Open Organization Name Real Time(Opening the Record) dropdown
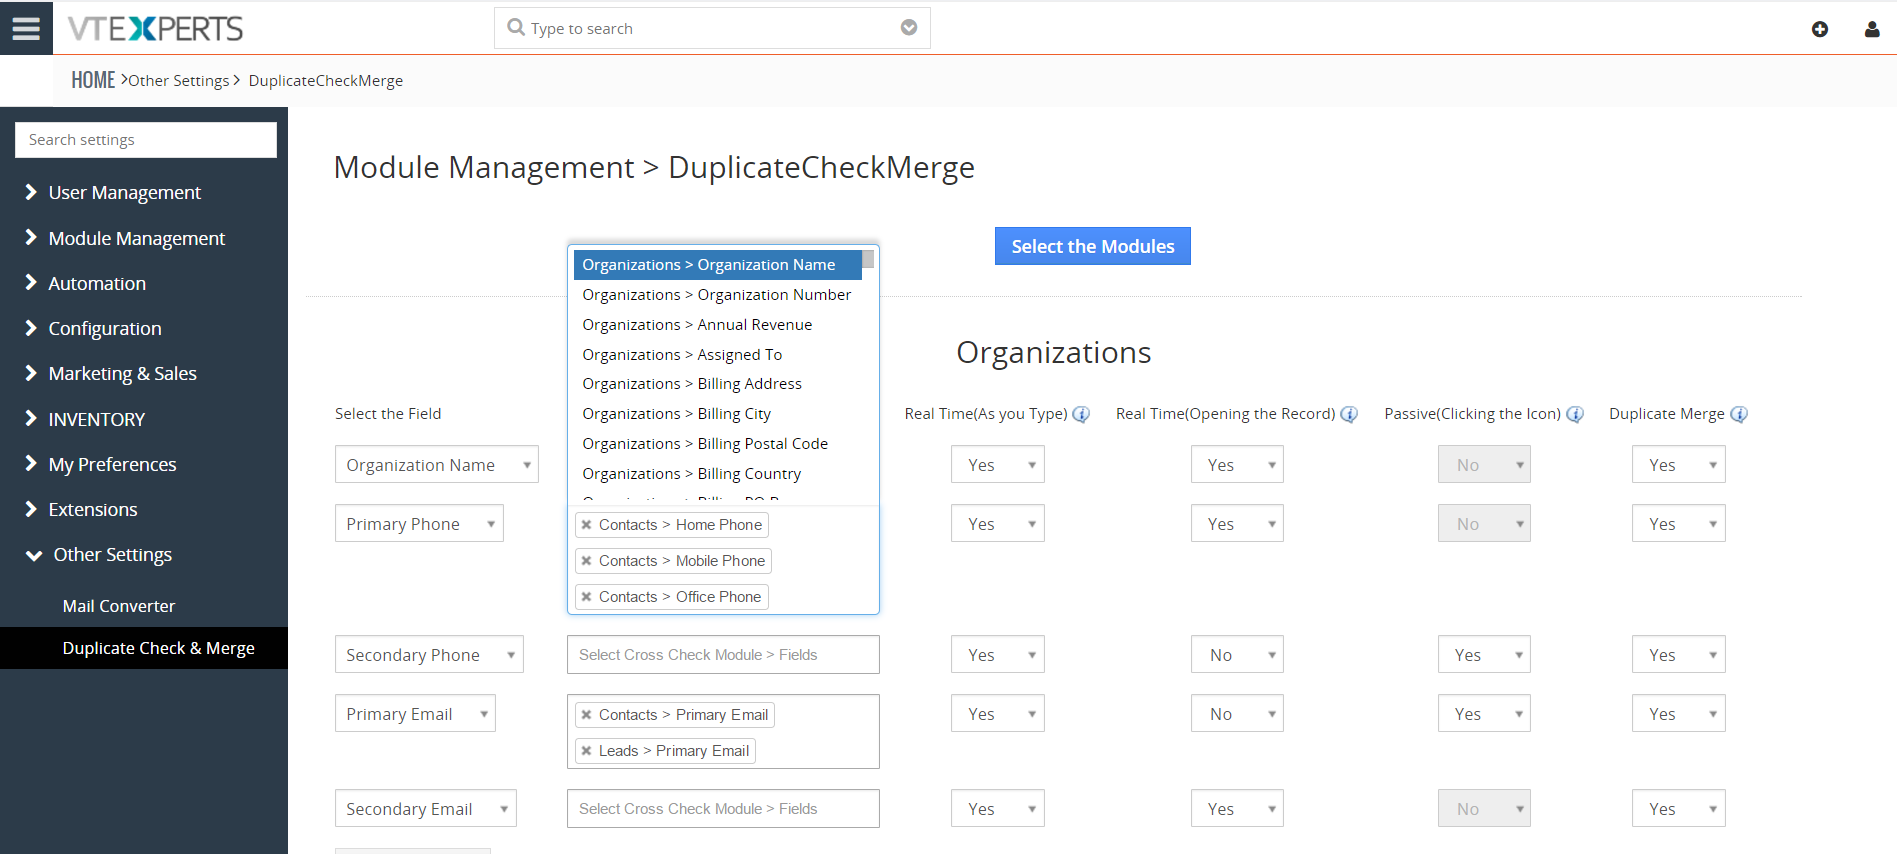 pyautogui.click(x=1237, y=465)
